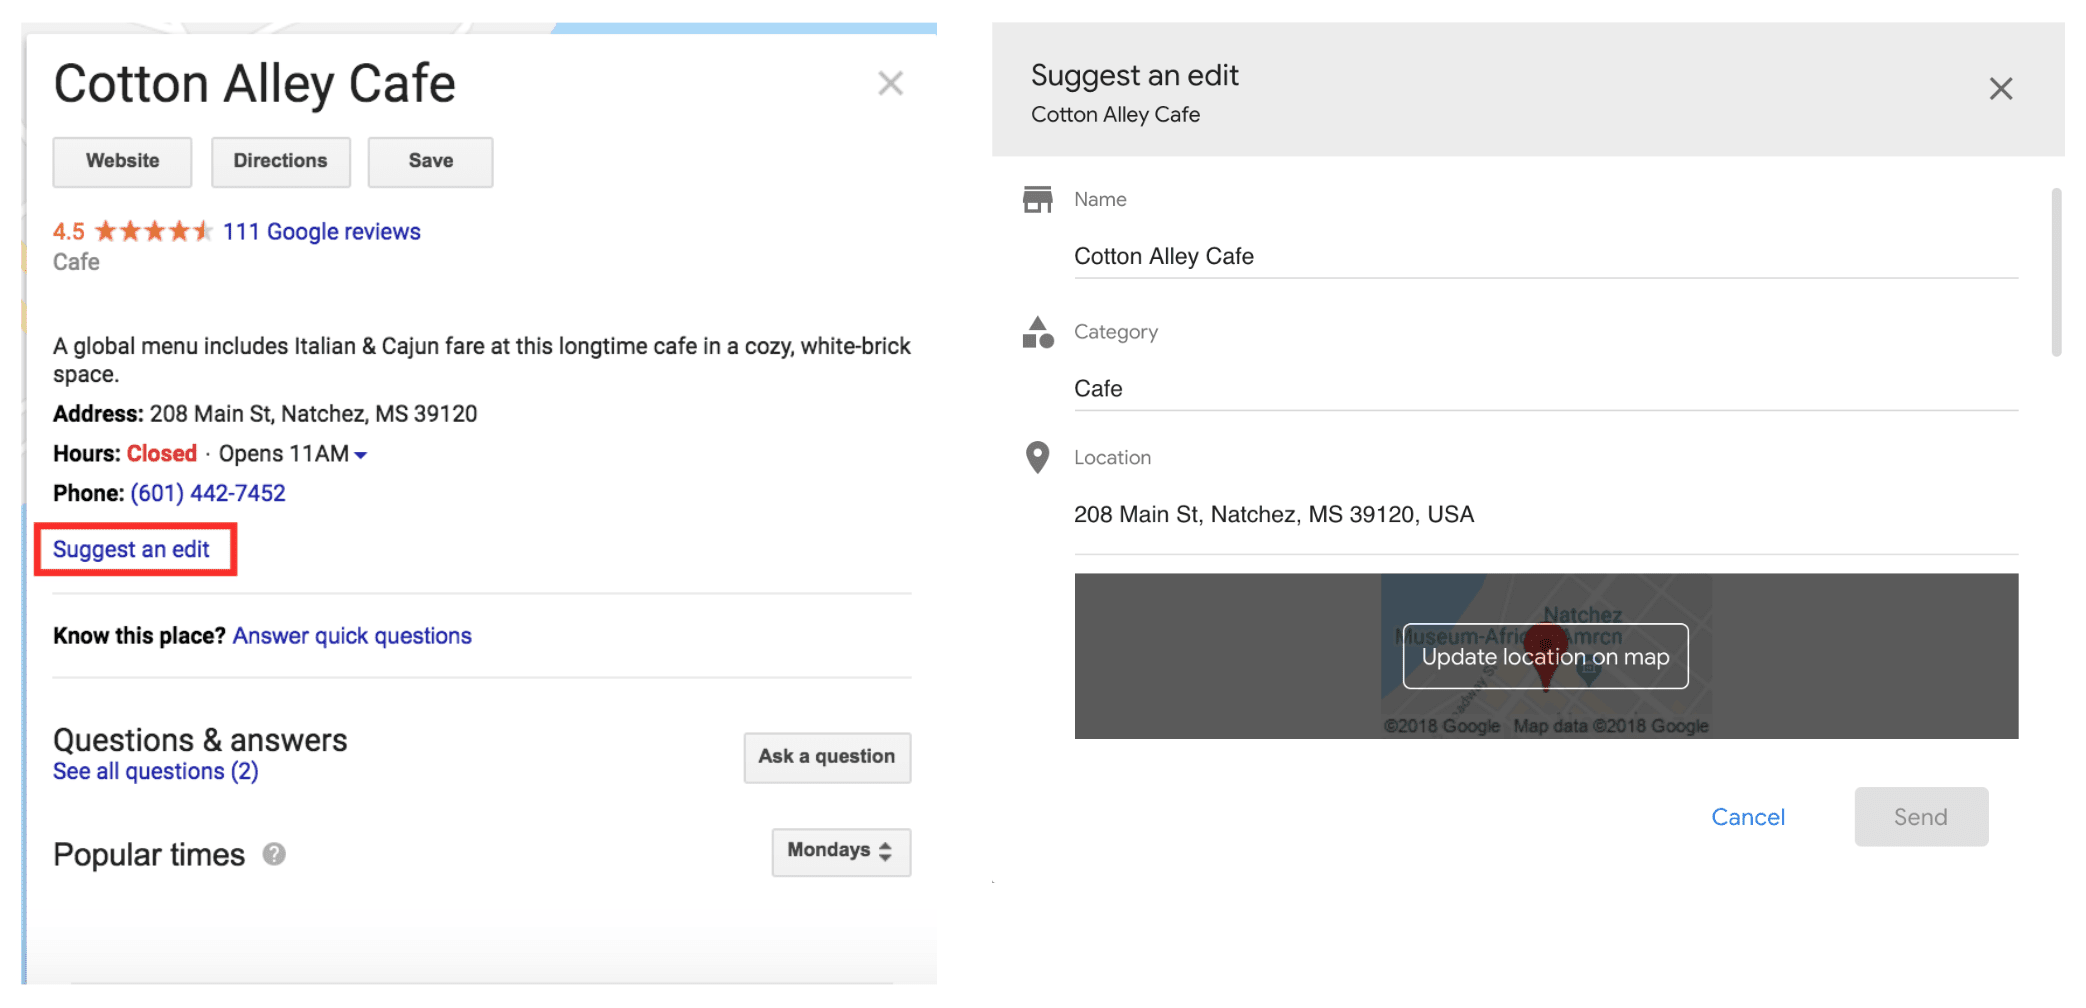Click the Popular times help question-mark icon
Screen dimensions: 2086x1008
(x=274, y=854)
